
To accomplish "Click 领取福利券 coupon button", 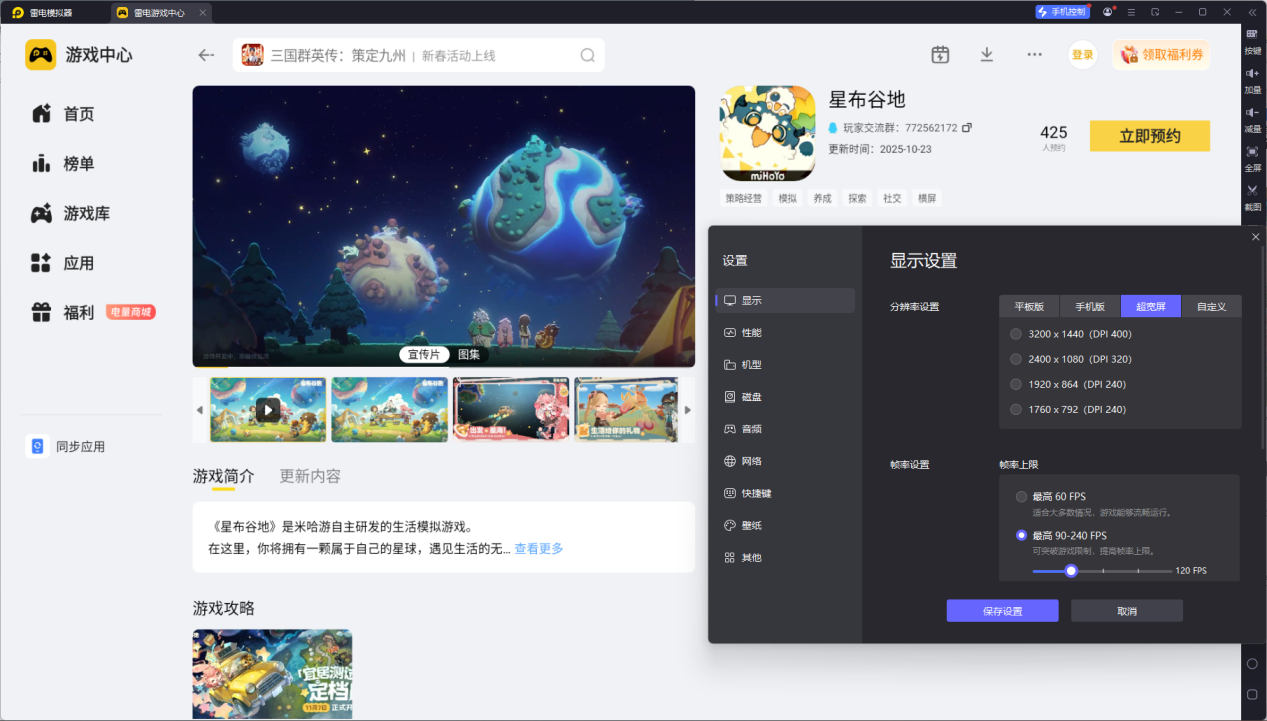I will coord(1161,55).
